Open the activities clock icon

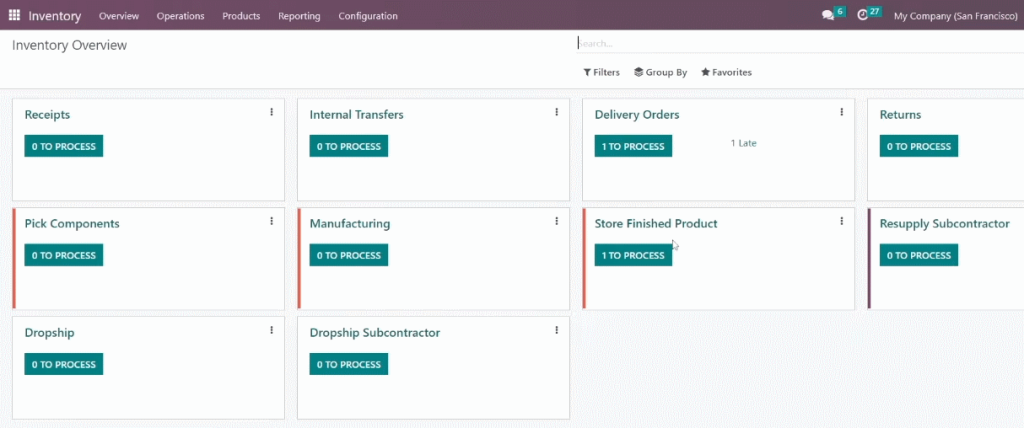coord(863,15)
